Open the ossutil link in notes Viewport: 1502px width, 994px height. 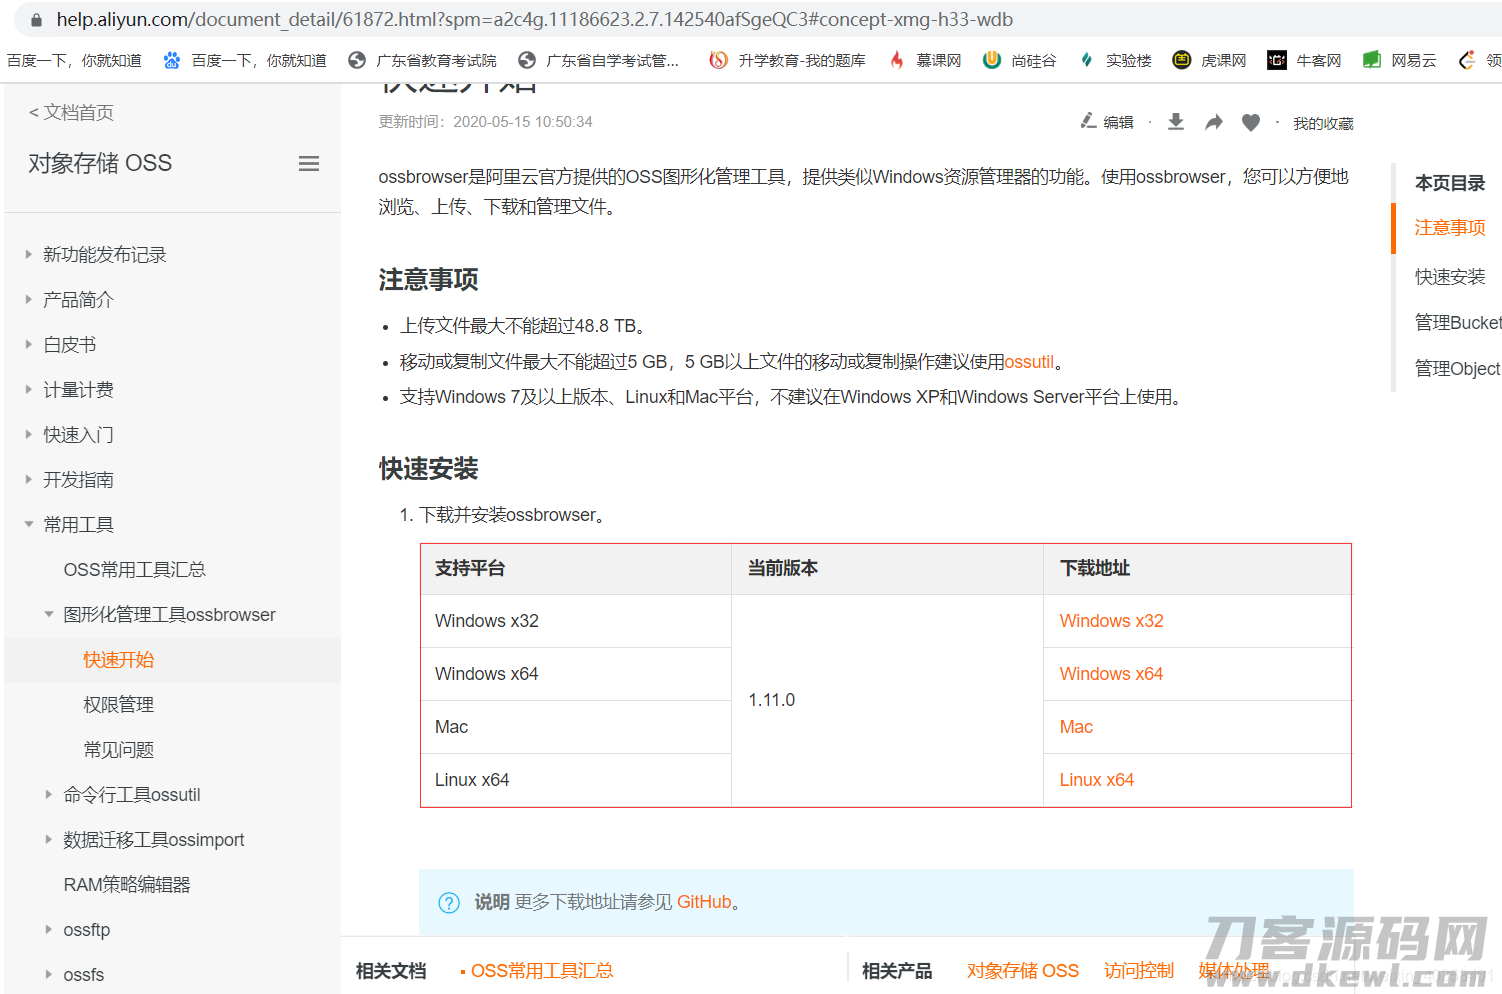click(1029, 362)
